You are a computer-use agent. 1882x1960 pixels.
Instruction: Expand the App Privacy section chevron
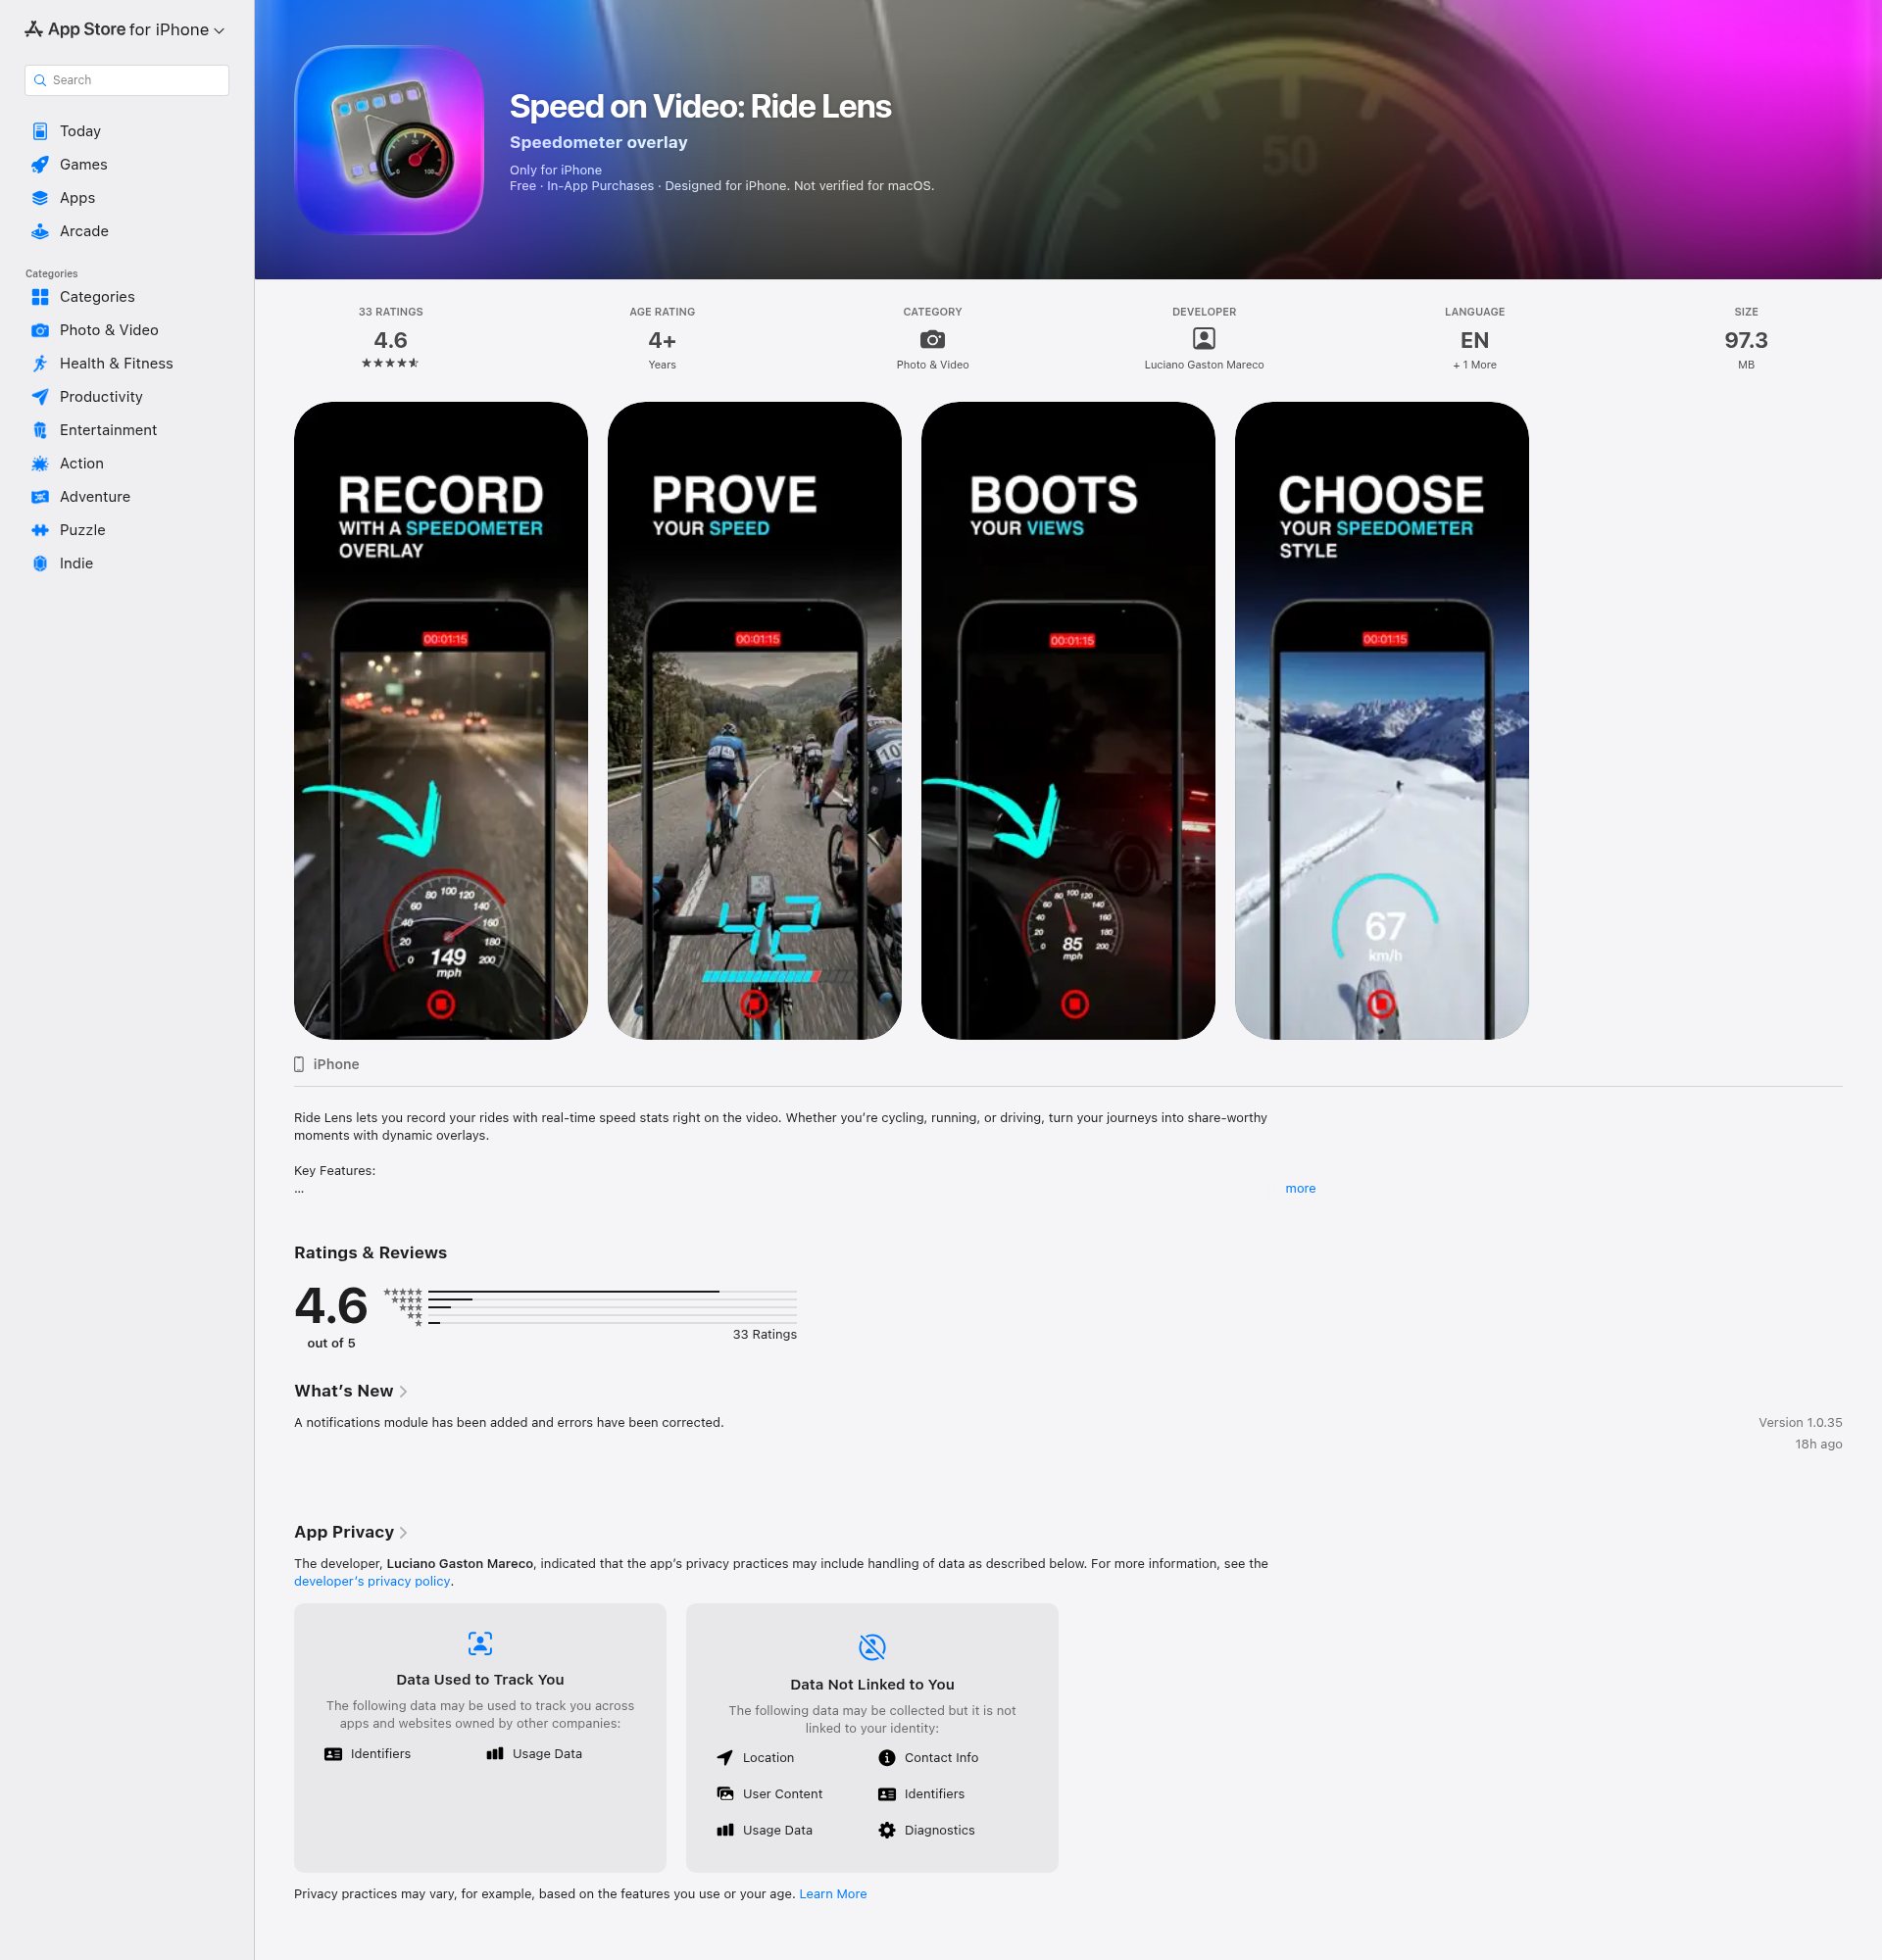[x=403, y=1533]
